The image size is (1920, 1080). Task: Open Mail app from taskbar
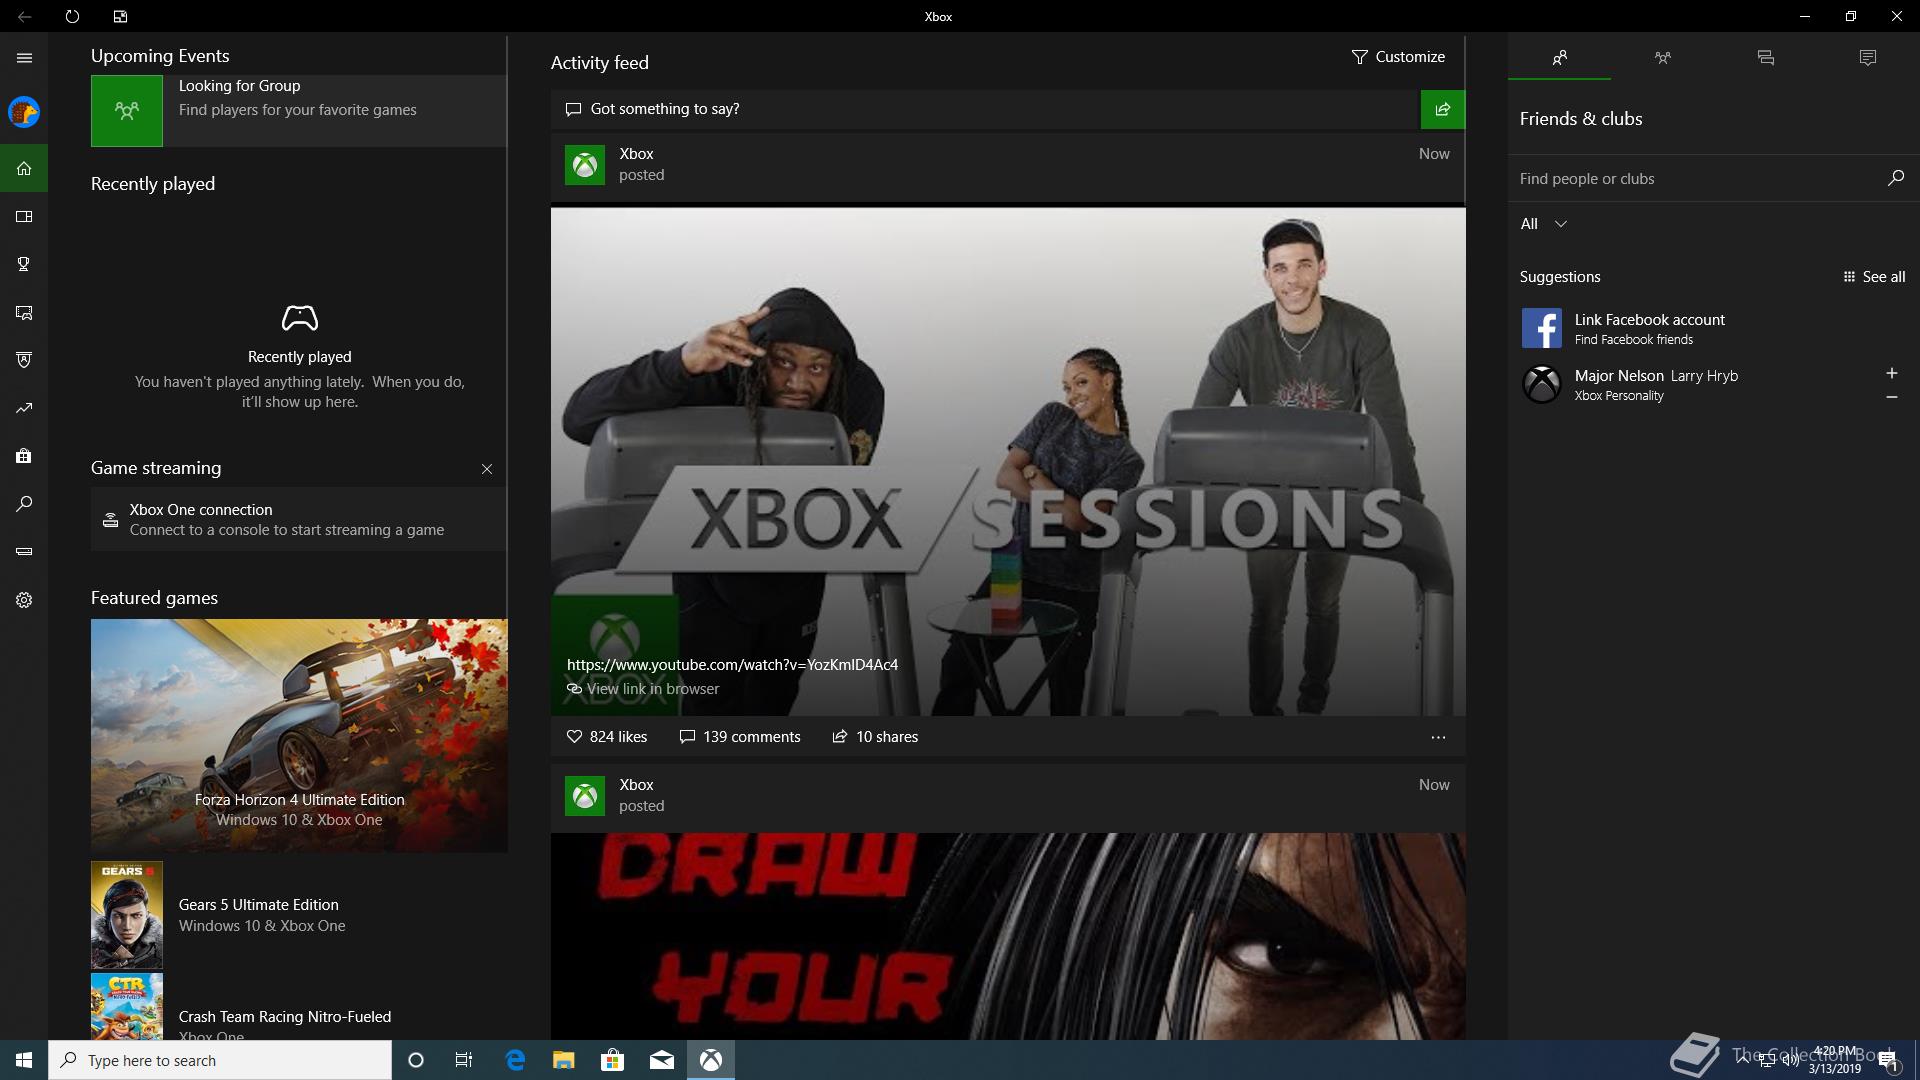(x=662, y=1060)
